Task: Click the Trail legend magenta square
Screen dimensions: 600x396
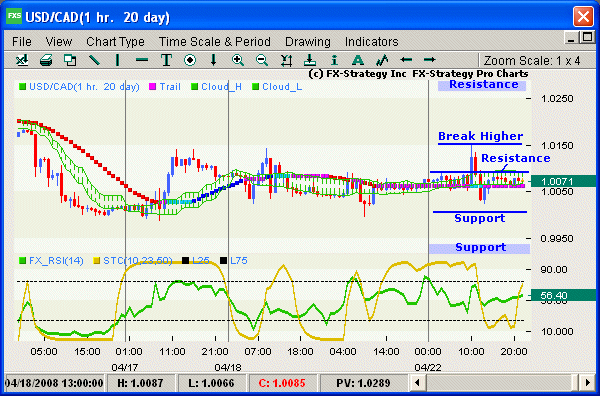Action: pos(153,87)
